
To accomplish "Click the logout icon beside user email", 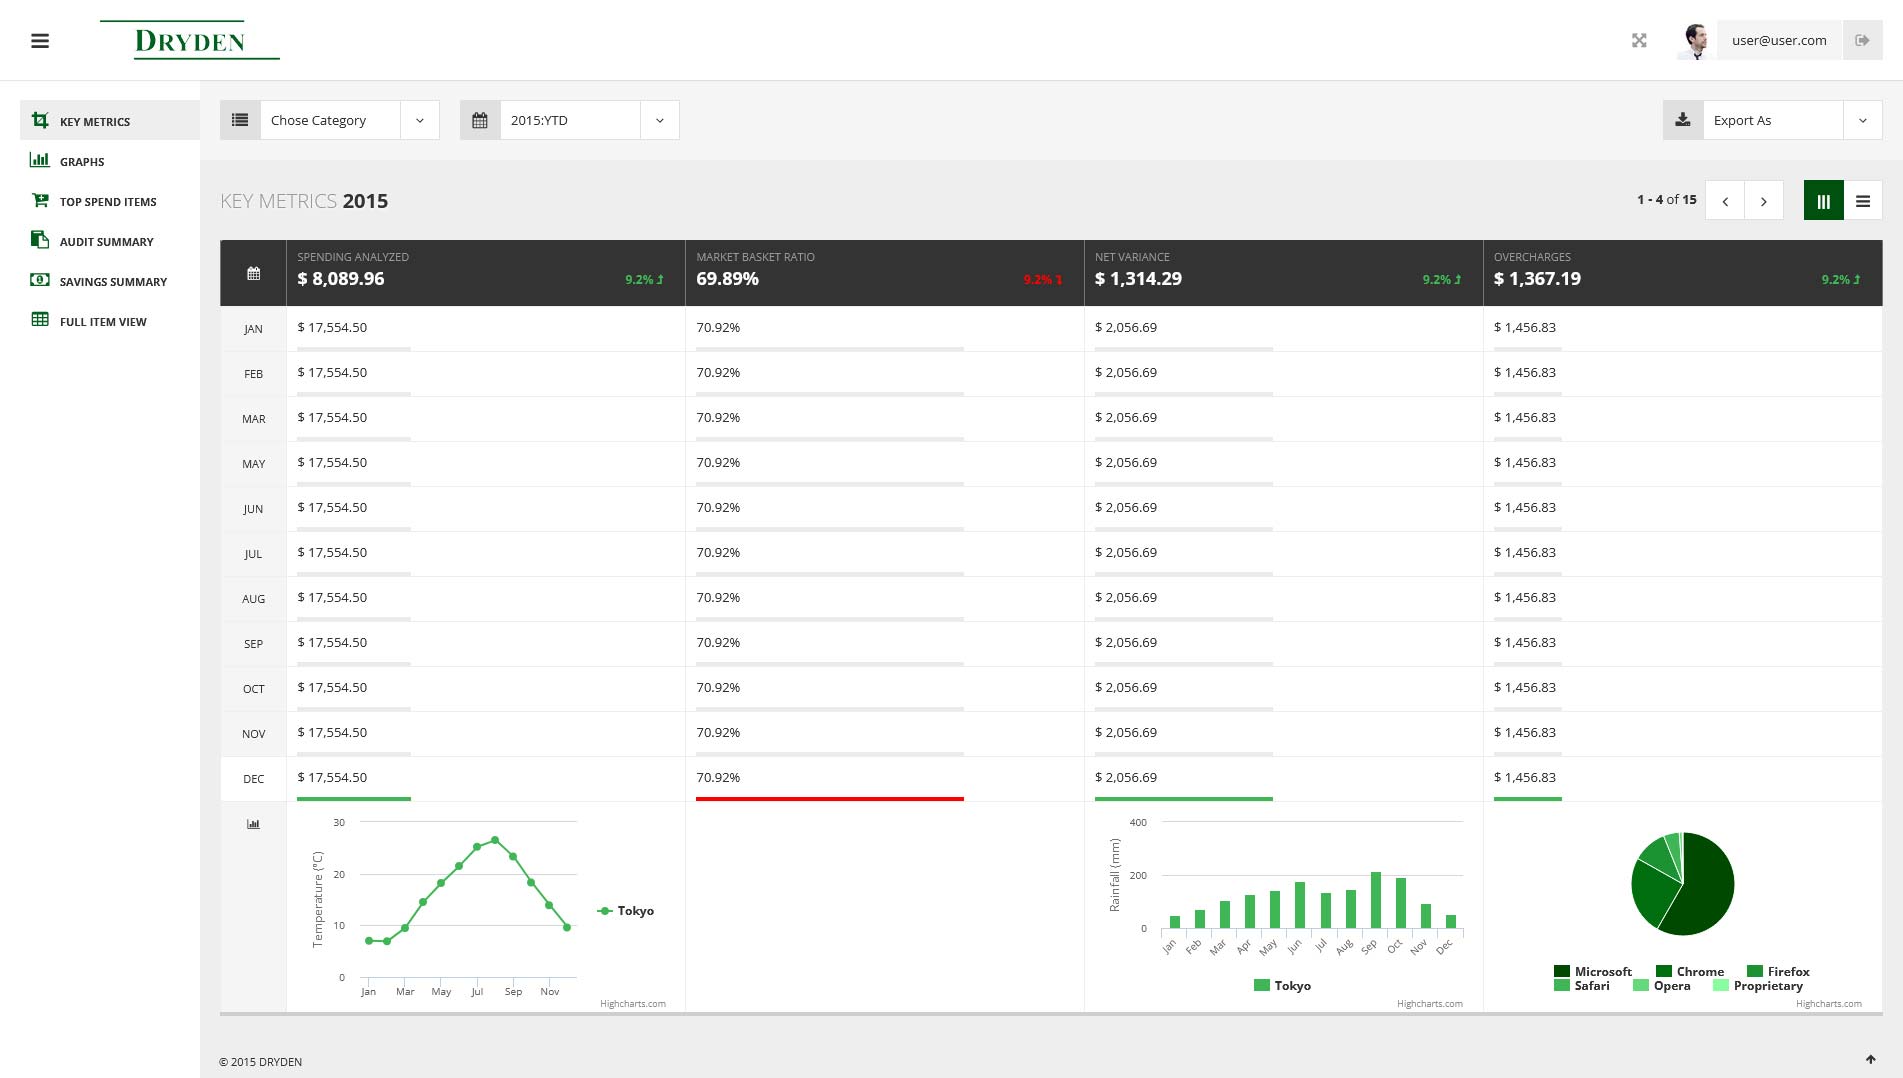I will (1862, 41).
